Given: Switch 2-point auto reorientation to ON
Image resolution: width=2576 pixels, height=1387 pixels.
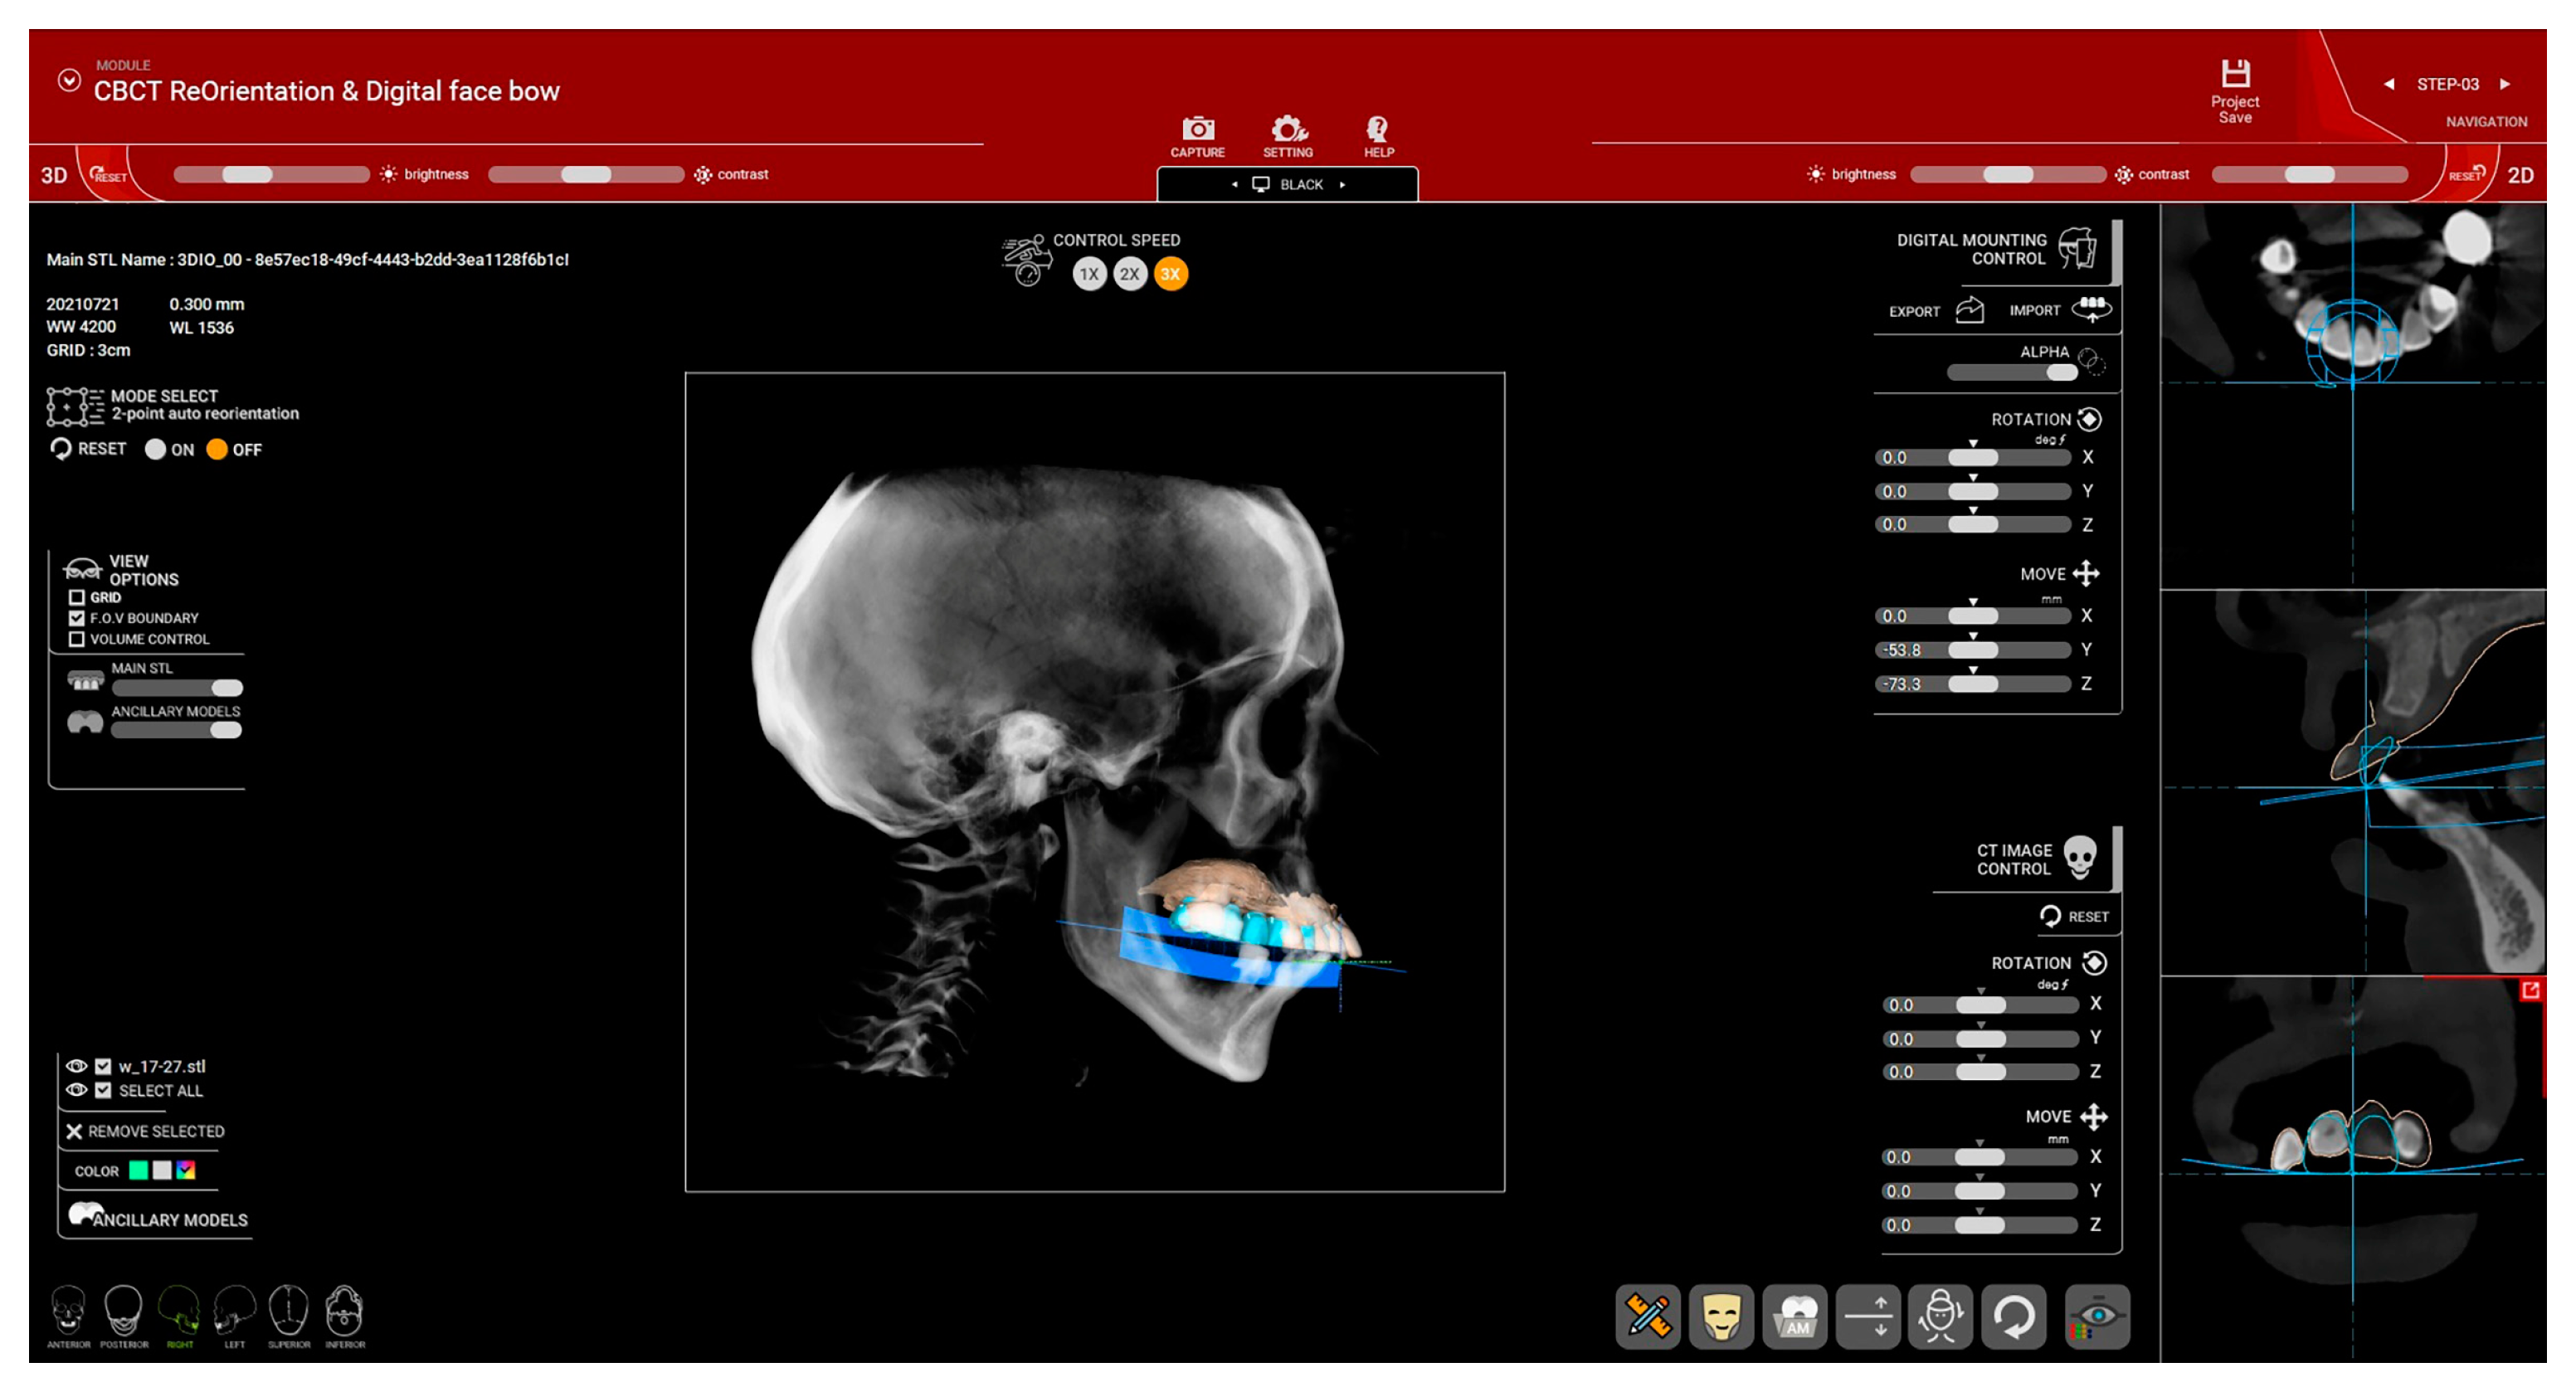Looking at the screenshot, I should pos(156,450).
